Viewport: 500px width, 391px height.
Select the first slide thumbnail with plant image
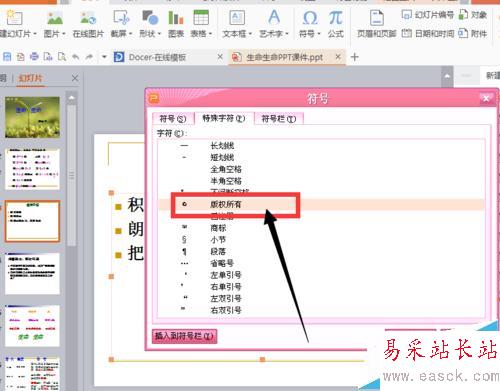click(32, 117)
